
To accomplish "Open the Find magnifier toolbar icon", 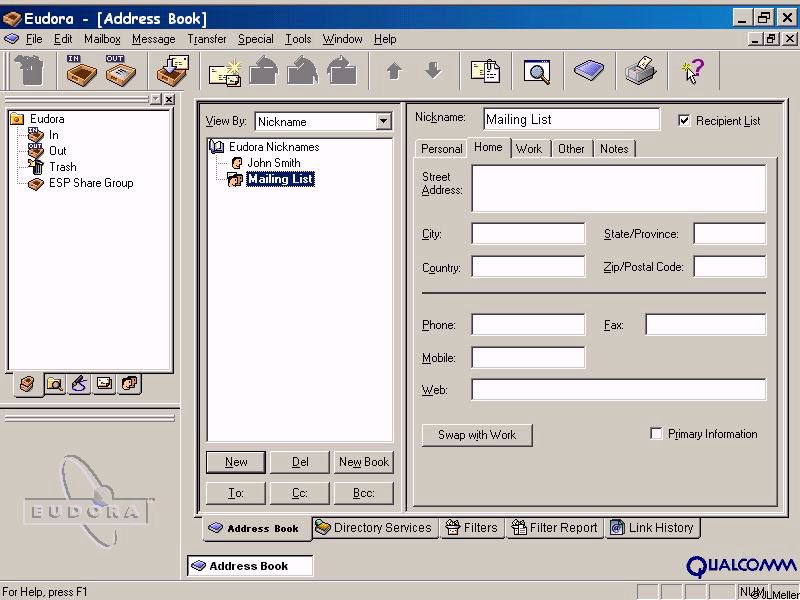I will [537, 71].
